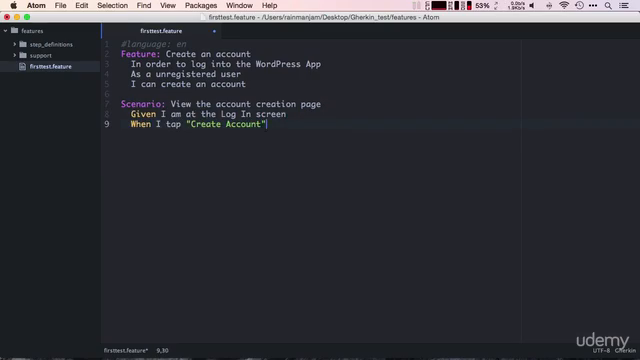Click the firsttest.feature* status bar filename

coord(126,350)
